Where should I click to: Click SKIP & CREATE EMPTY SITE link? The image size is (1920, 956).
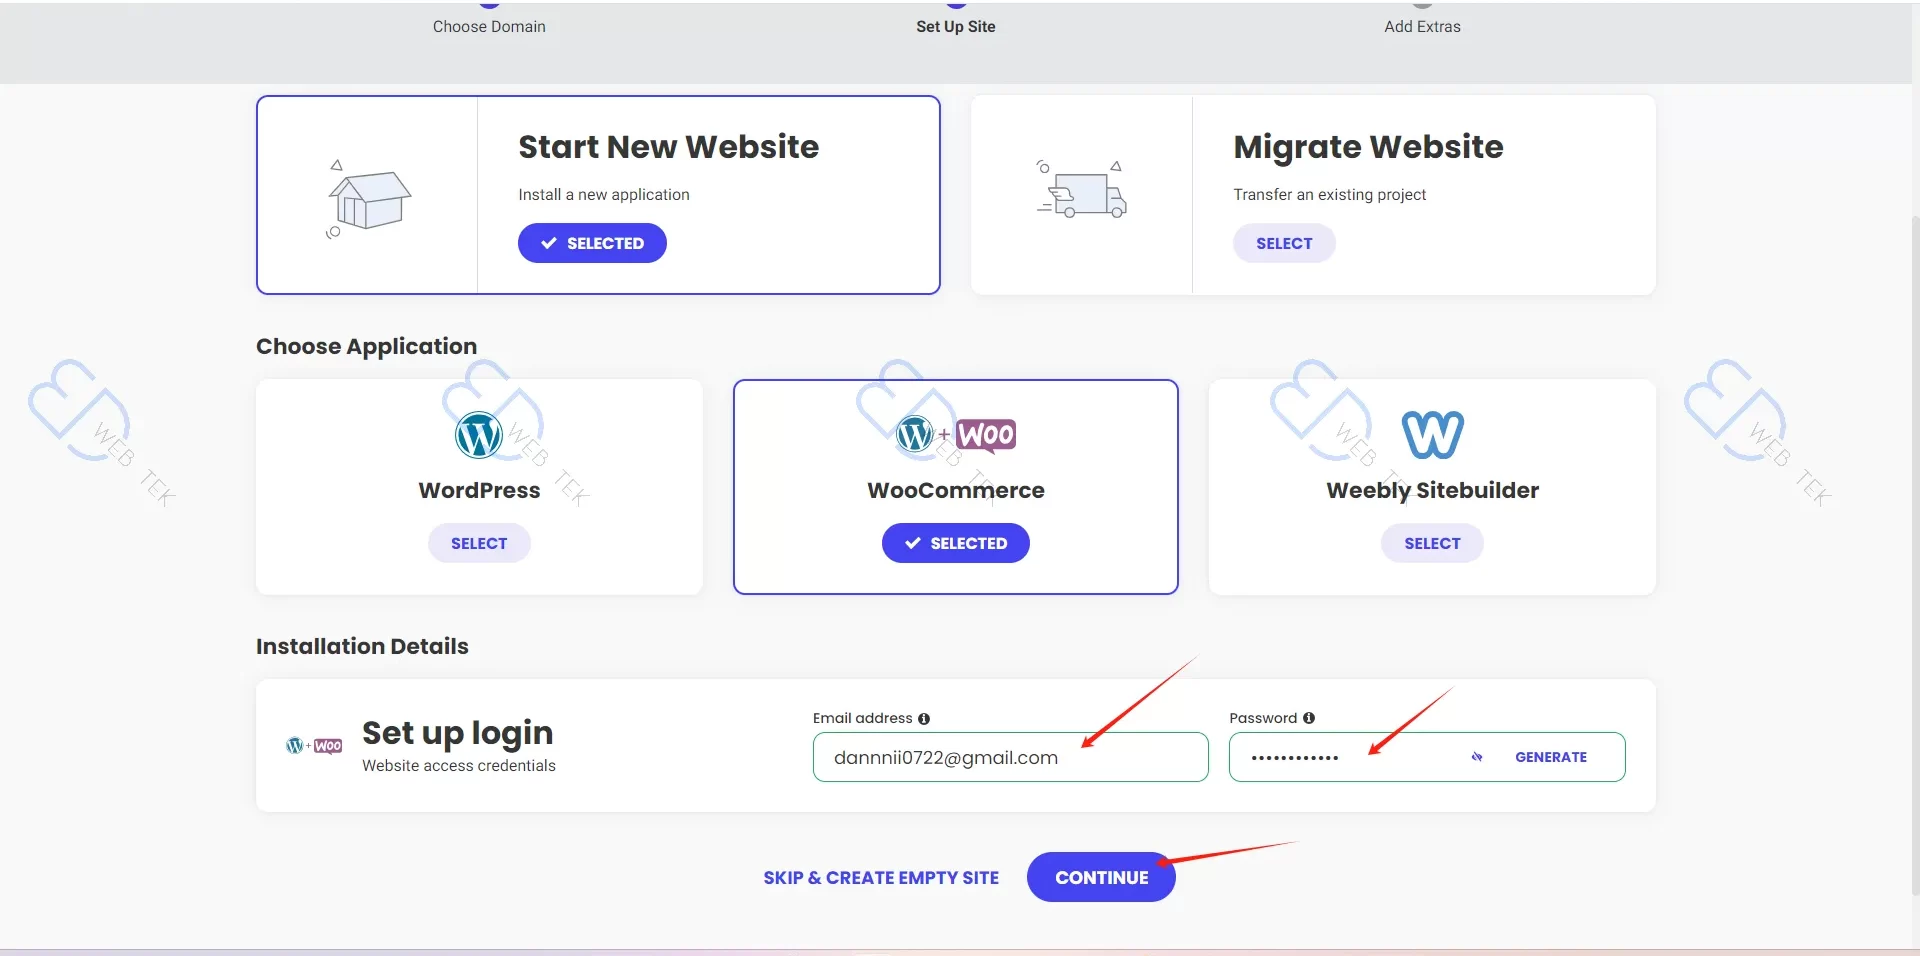pyautogui.click(x=881, y=877)
